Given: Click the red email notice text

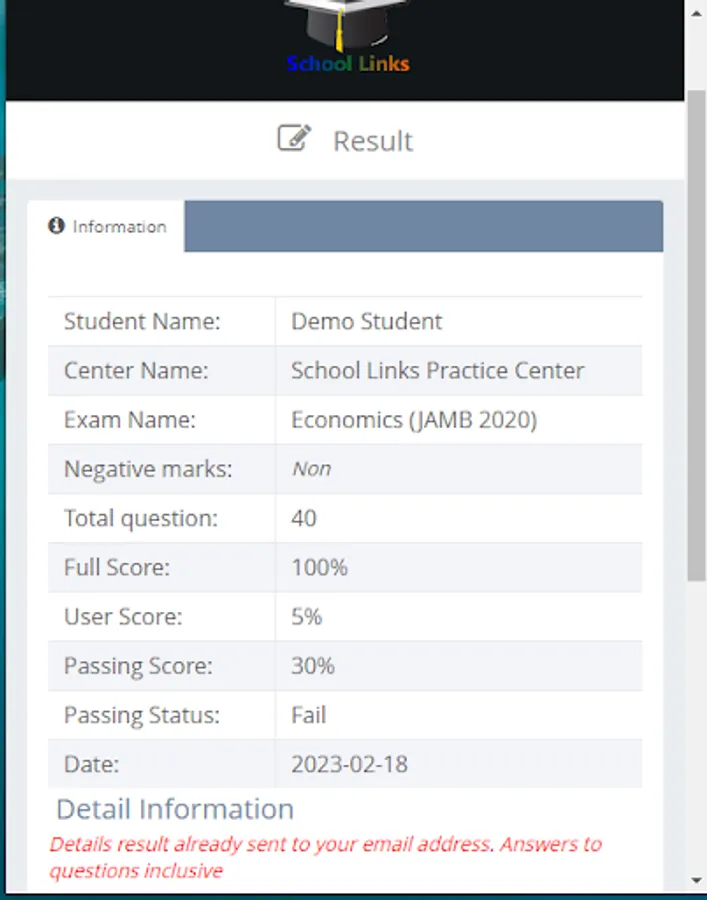Looking at the screenshot, I should tap(325, 857).
